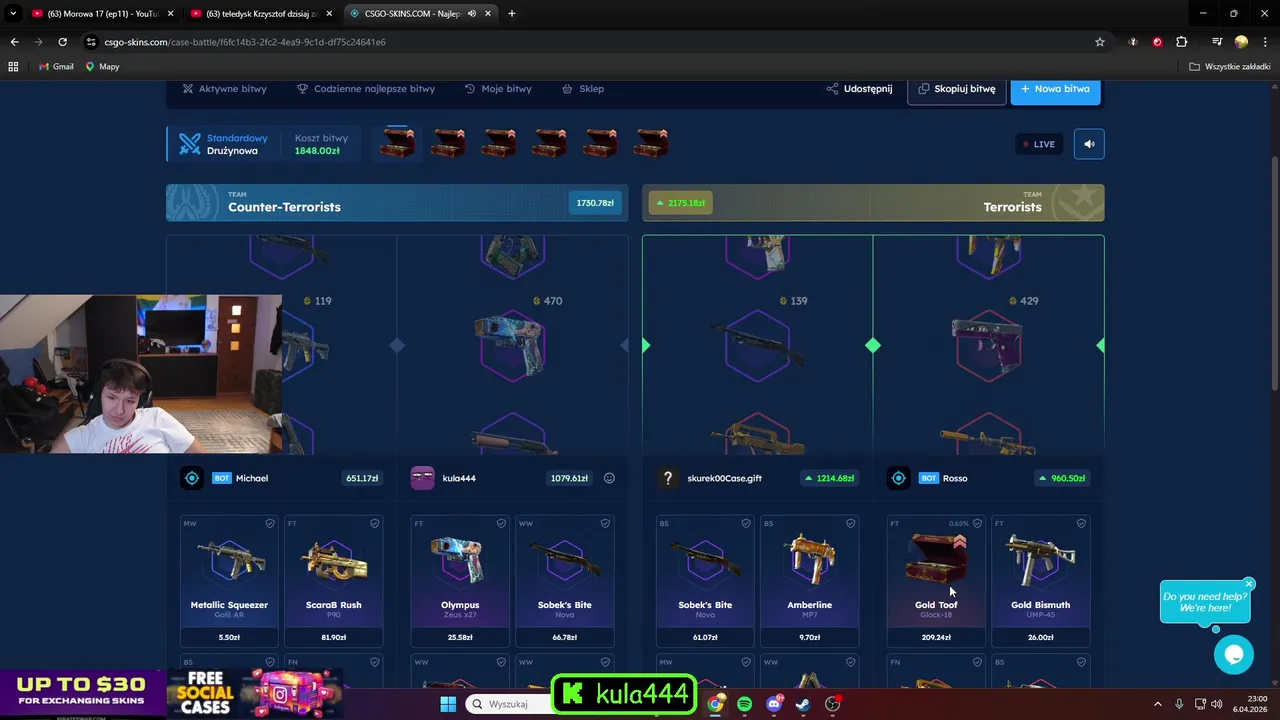Open Codzienne najlepsze bitwy tab
Image resolution: width=1280 pixels, height=720 pixels.
pyautogui.click(x=366, y=89)
